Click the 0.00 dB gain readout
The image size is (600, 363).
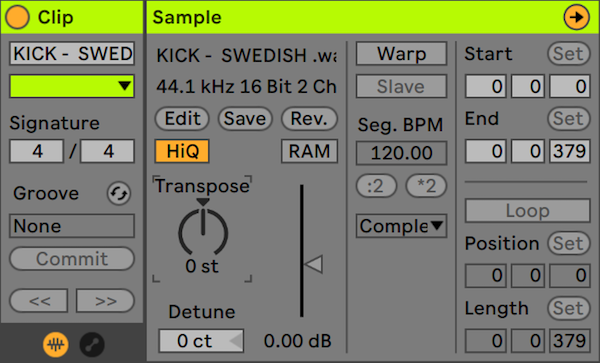point(298,341)
